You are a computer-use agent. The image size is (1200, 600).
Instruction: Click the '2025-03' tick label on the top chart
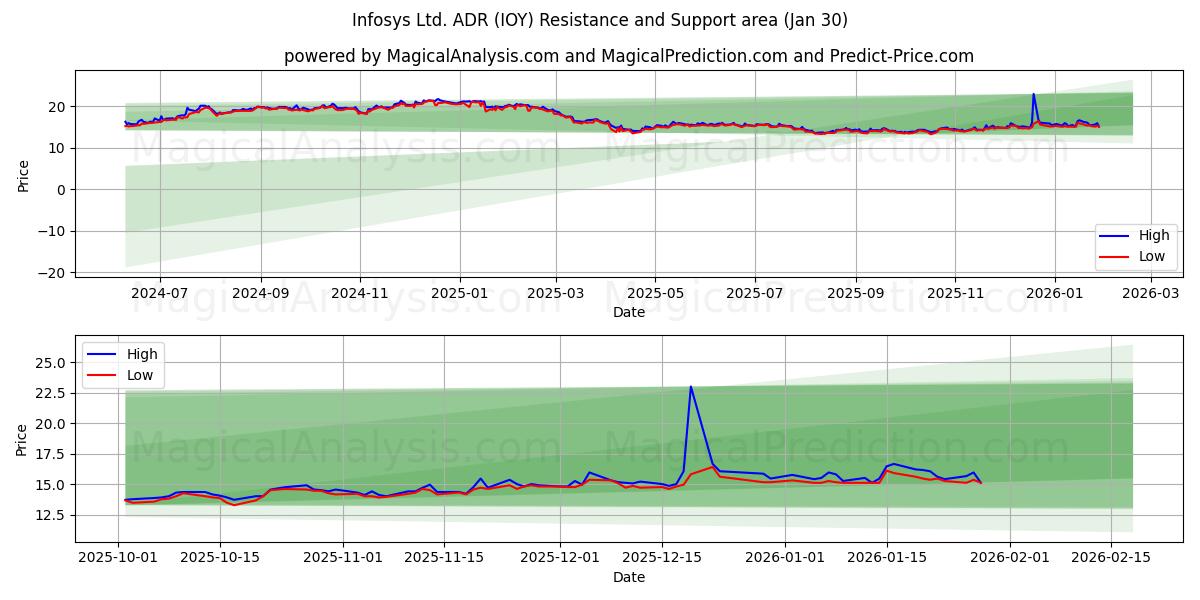point(557,294)
